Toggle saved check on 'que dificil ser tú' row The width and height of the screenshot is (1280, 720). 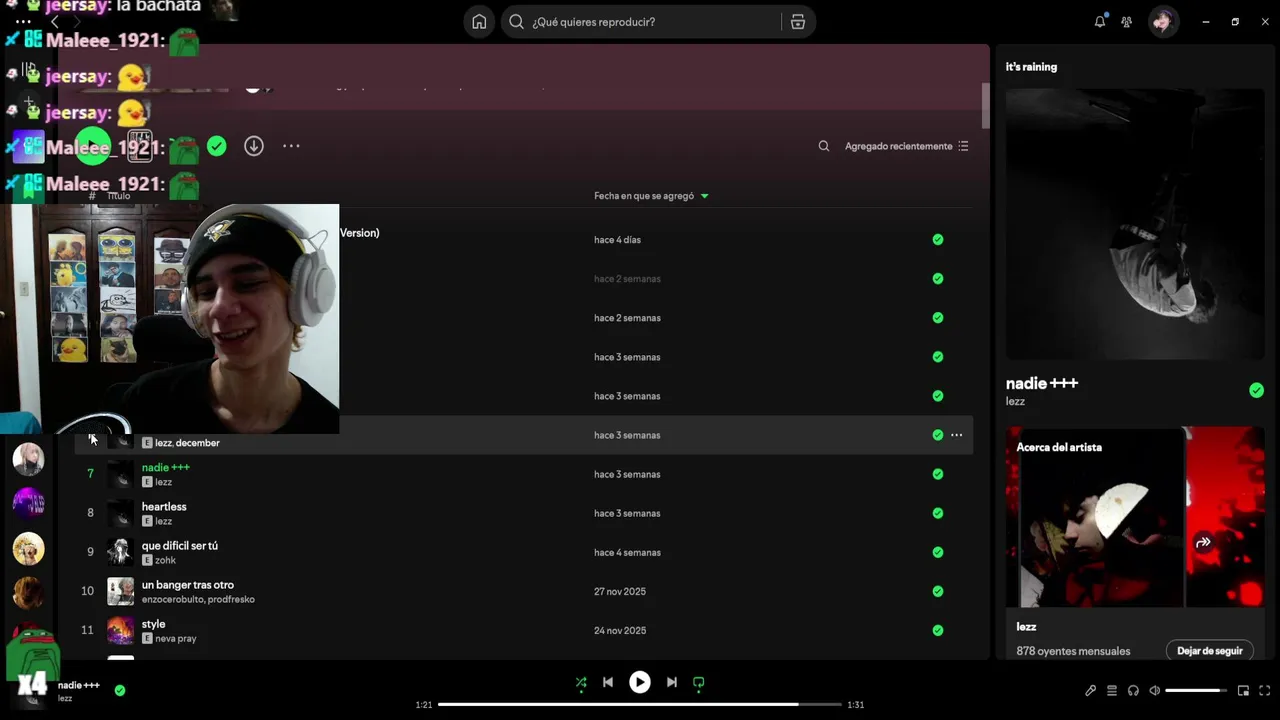pyautogui.click(x=938, y=552)
